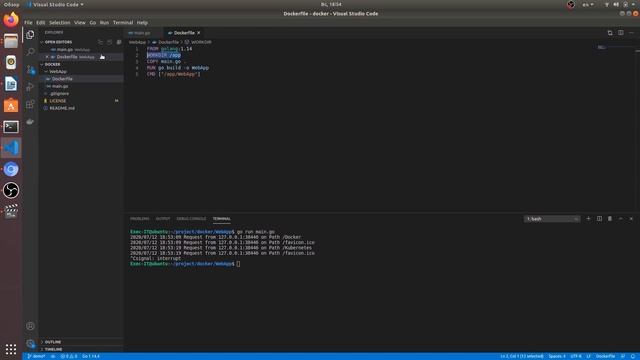
Task: Open the Selection menu
Action: [x=60, y=22]
